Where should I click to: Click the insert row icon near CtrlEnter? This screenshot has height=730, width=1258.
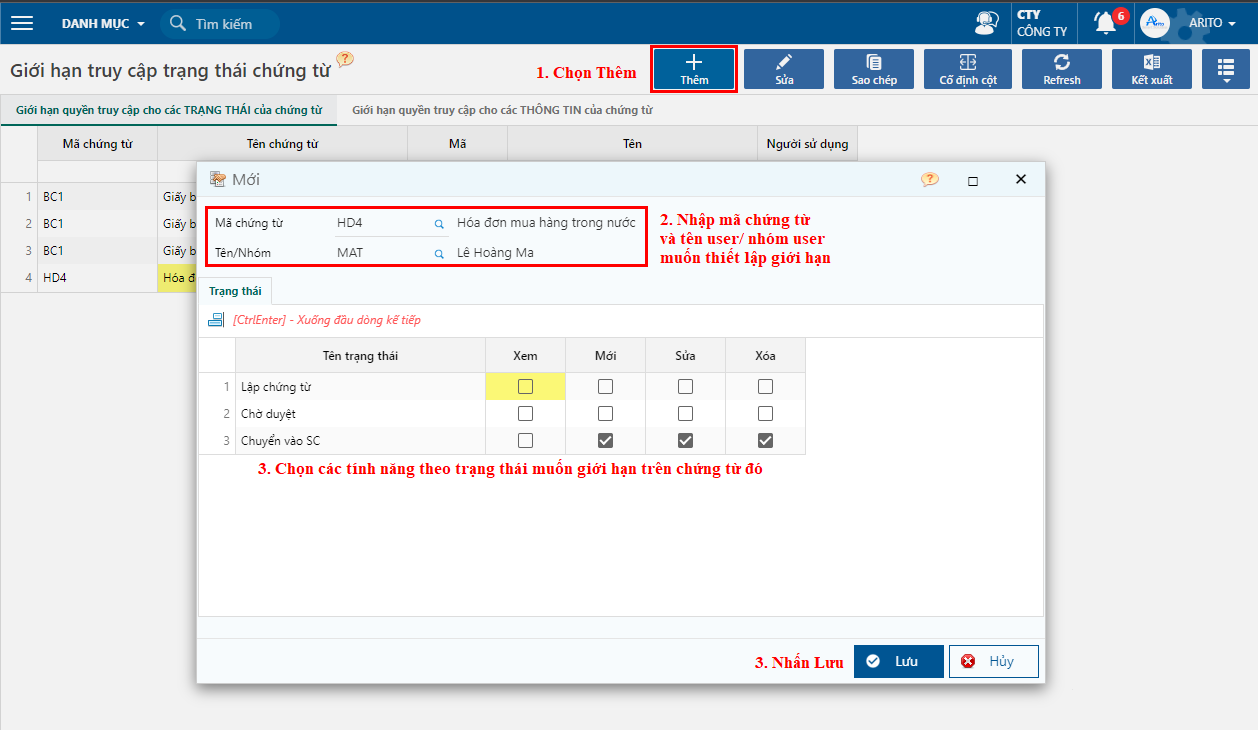(216, 320)
